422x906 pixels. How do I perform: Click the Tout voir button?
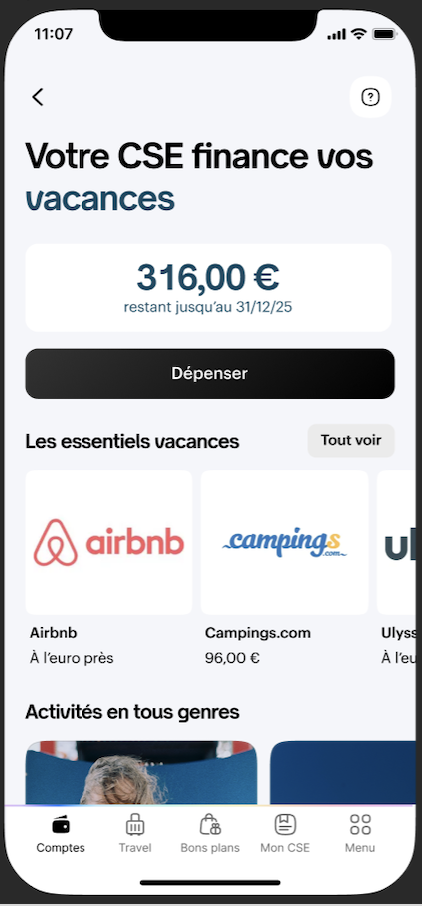[351, 440]
